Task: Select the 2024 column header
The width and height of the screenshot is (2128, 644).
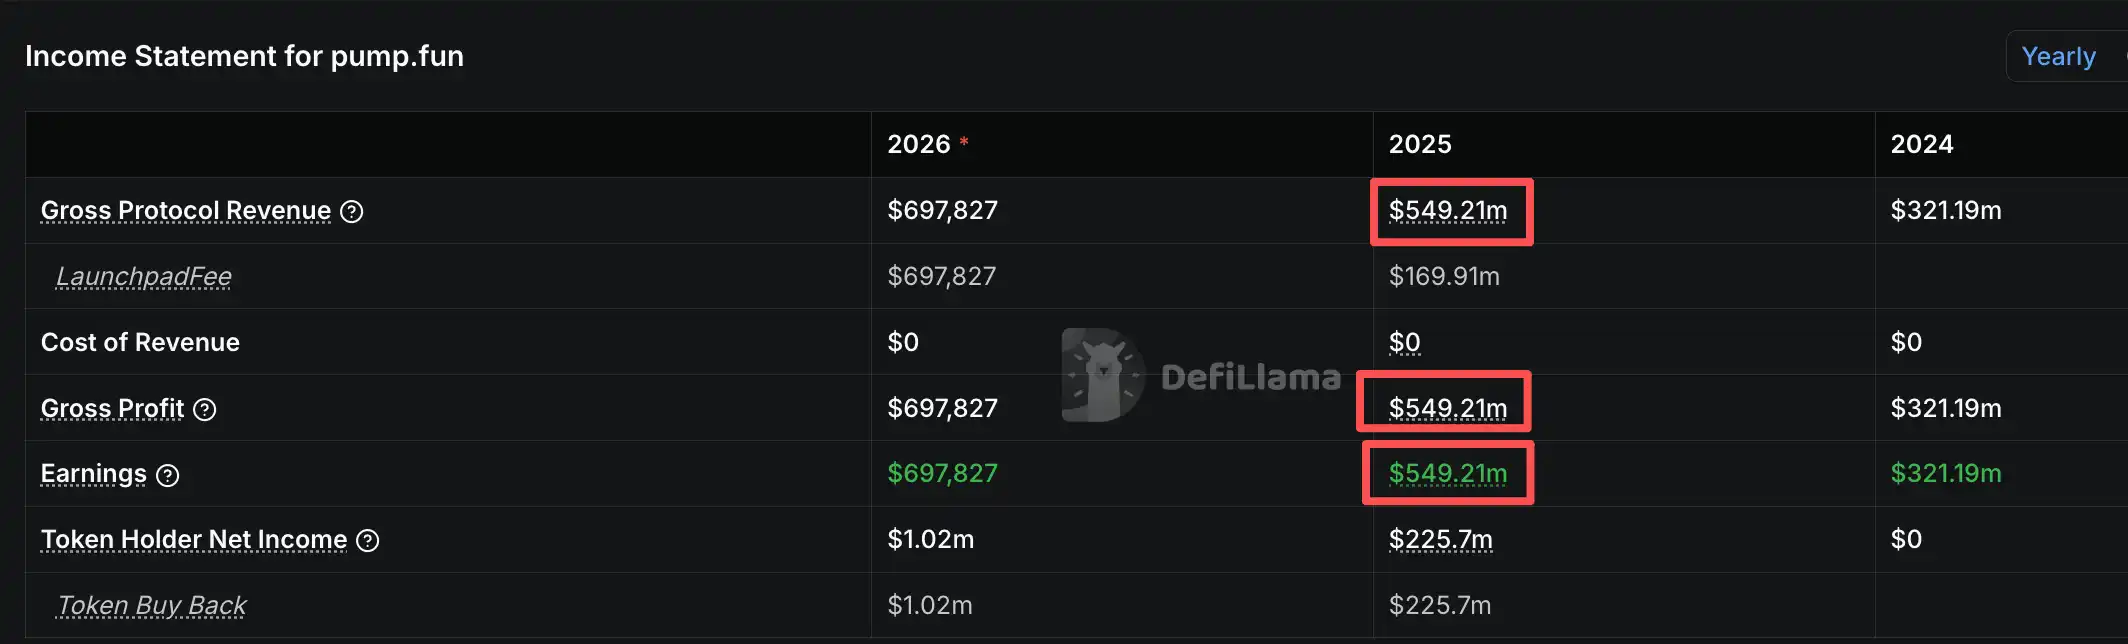Action: [1922, 144]
